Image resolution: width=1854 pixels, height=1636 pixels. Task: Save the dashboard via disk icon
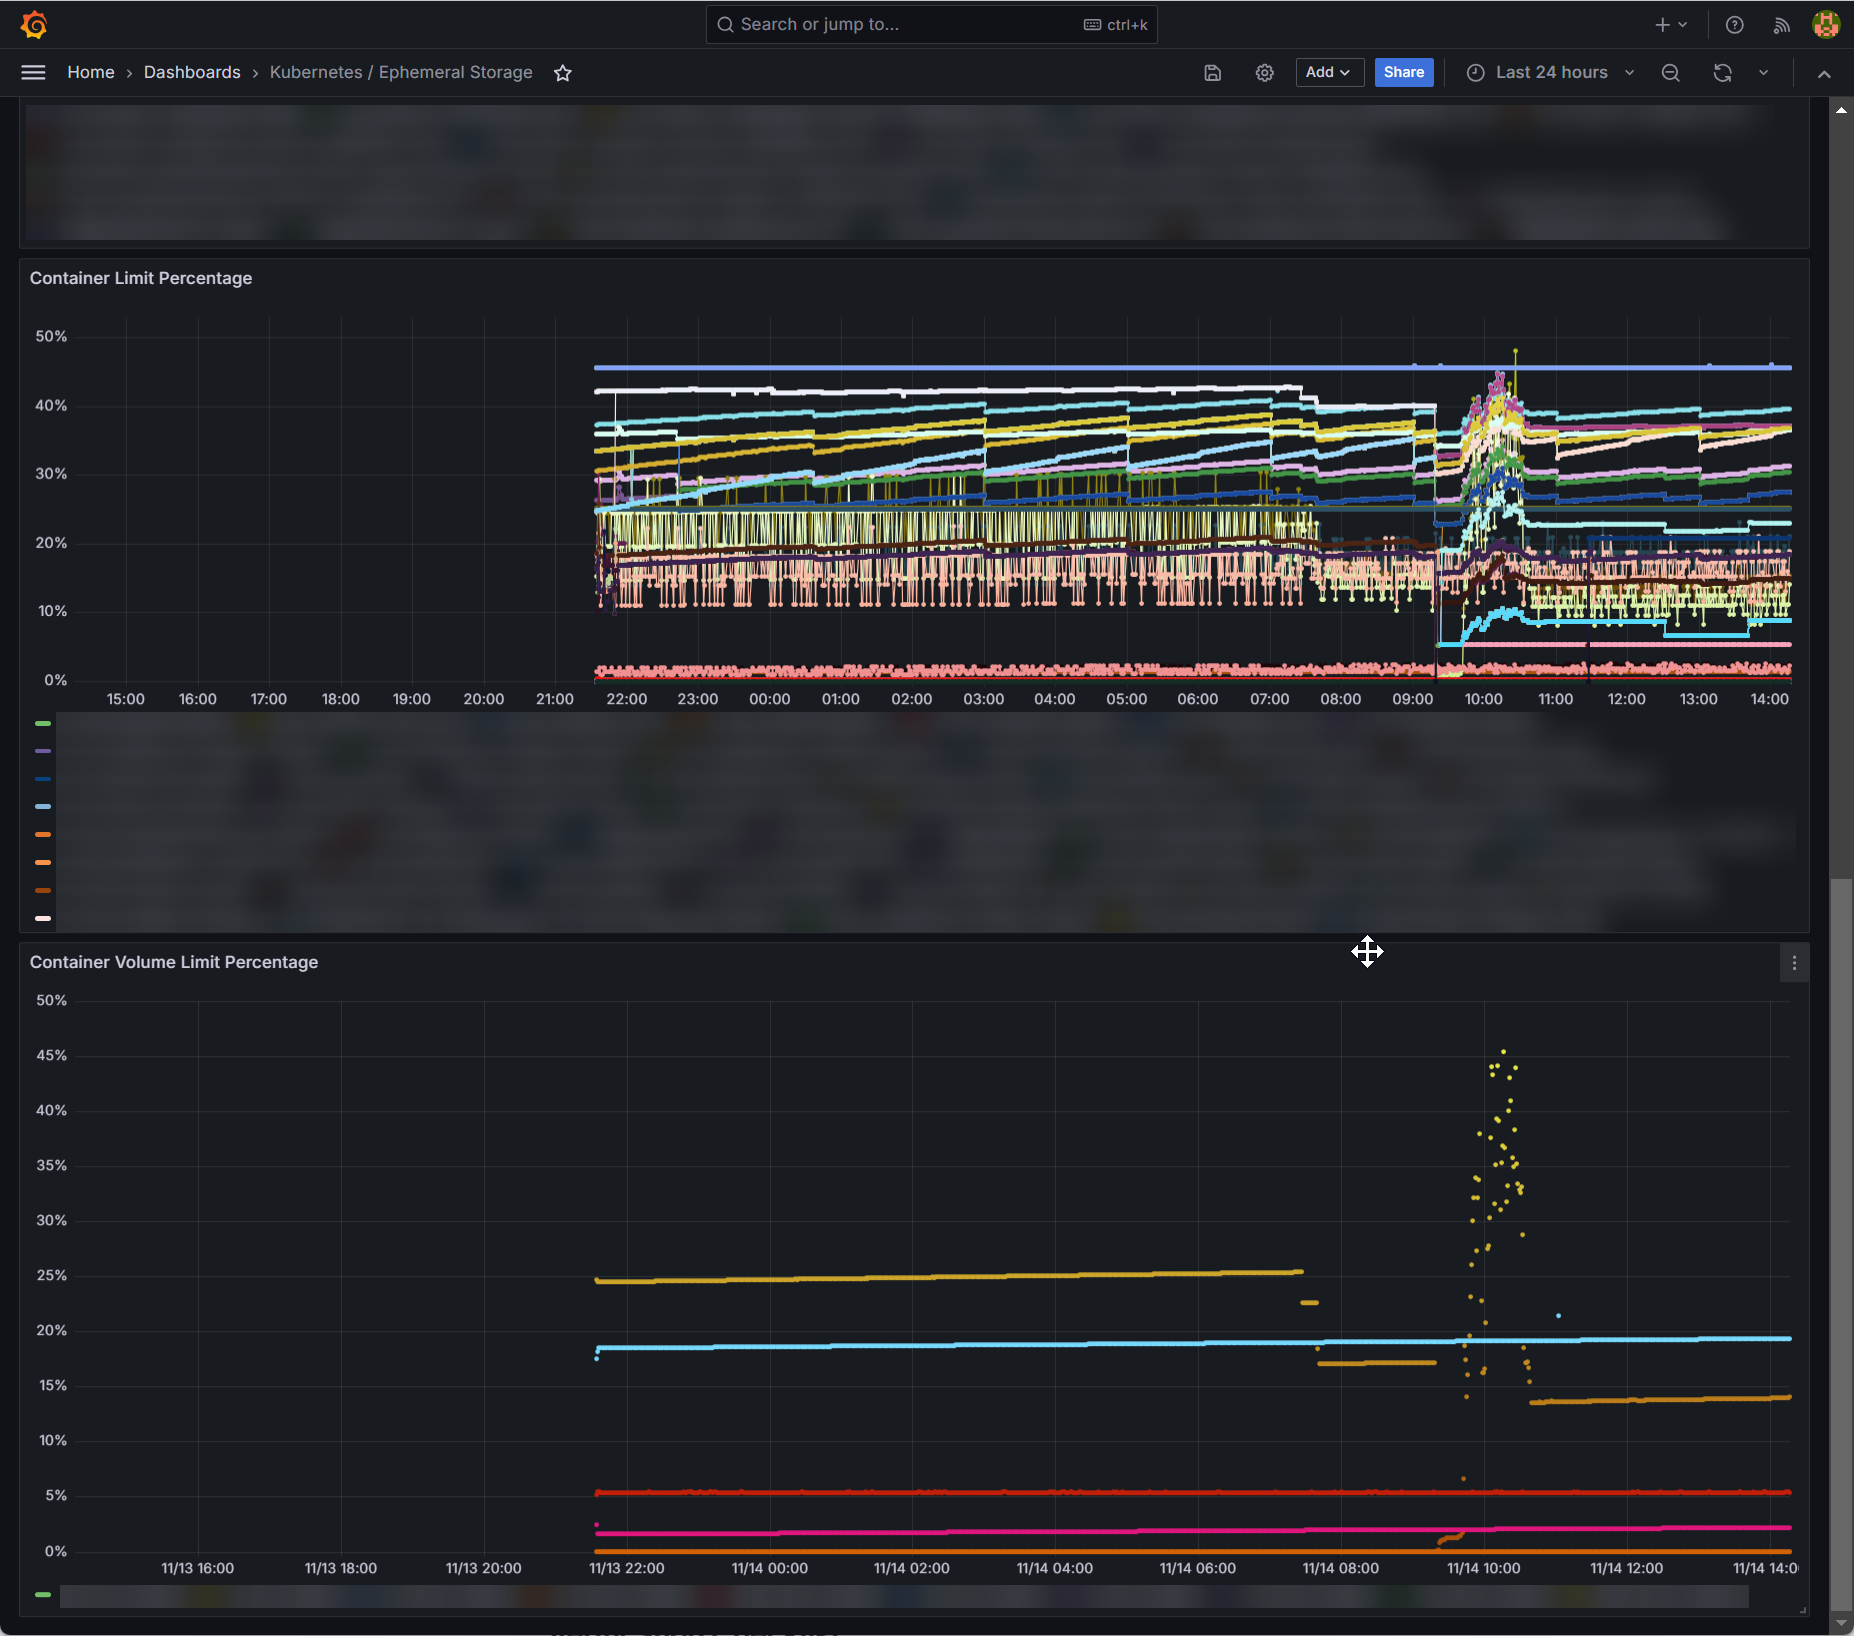(x=1212, y=73)
